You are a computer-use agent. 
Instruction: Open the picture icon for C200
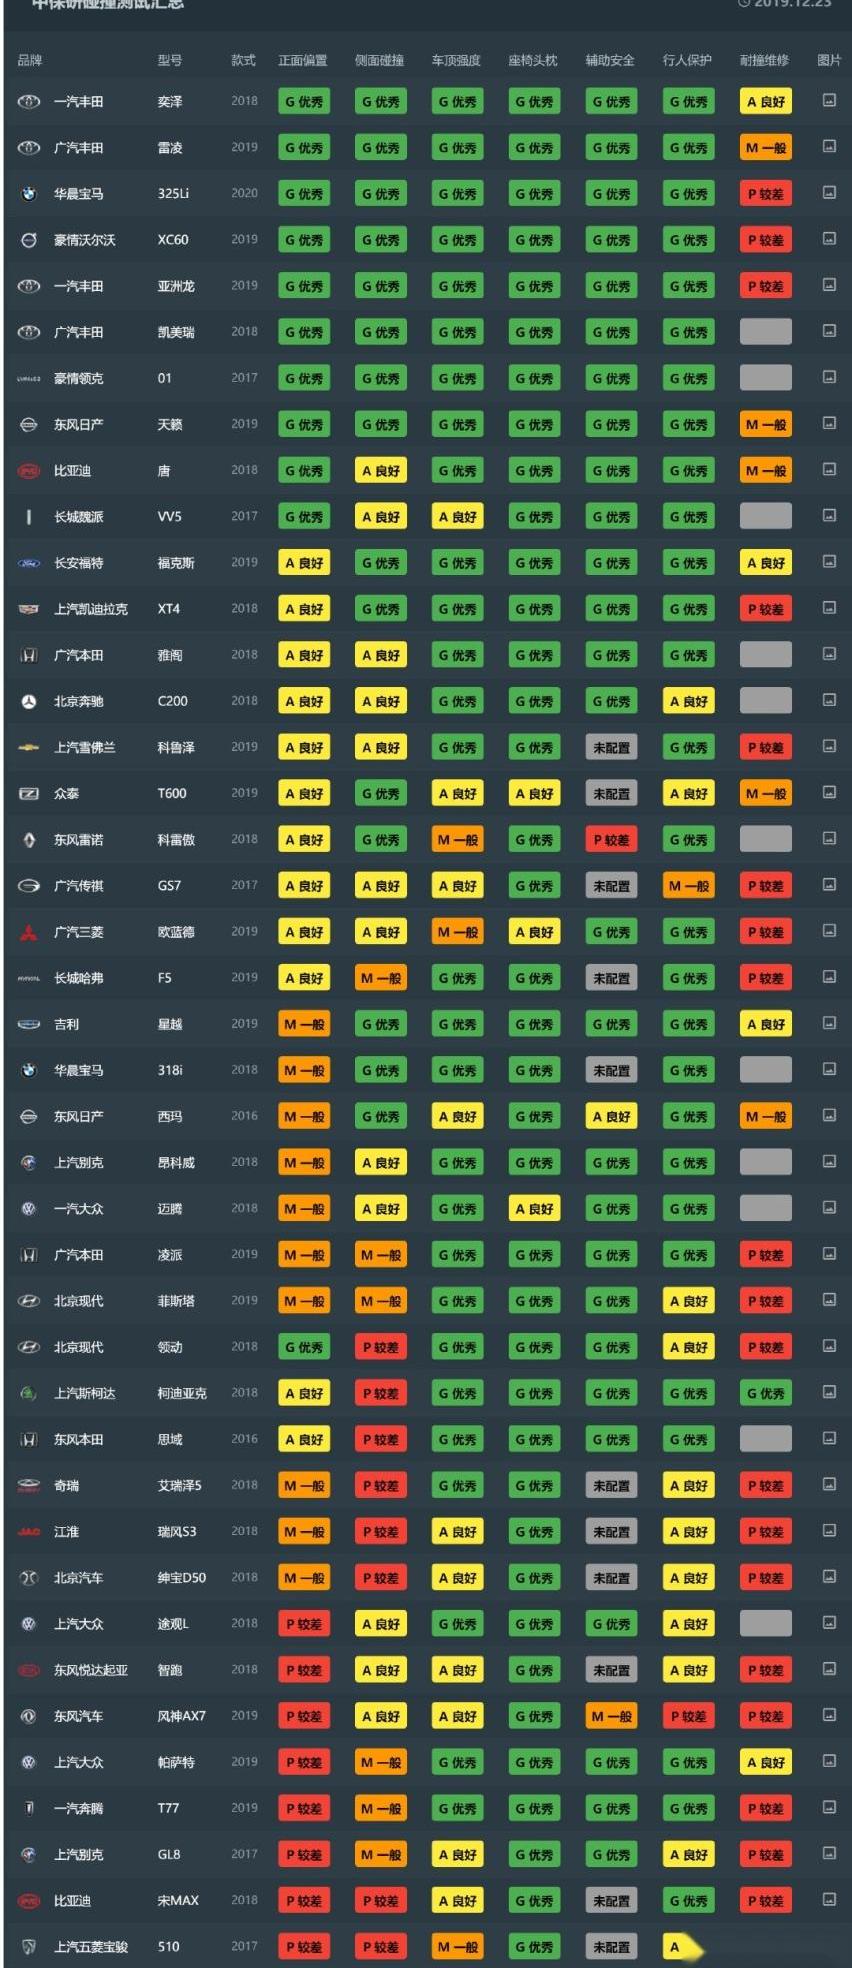pos(829,700)
